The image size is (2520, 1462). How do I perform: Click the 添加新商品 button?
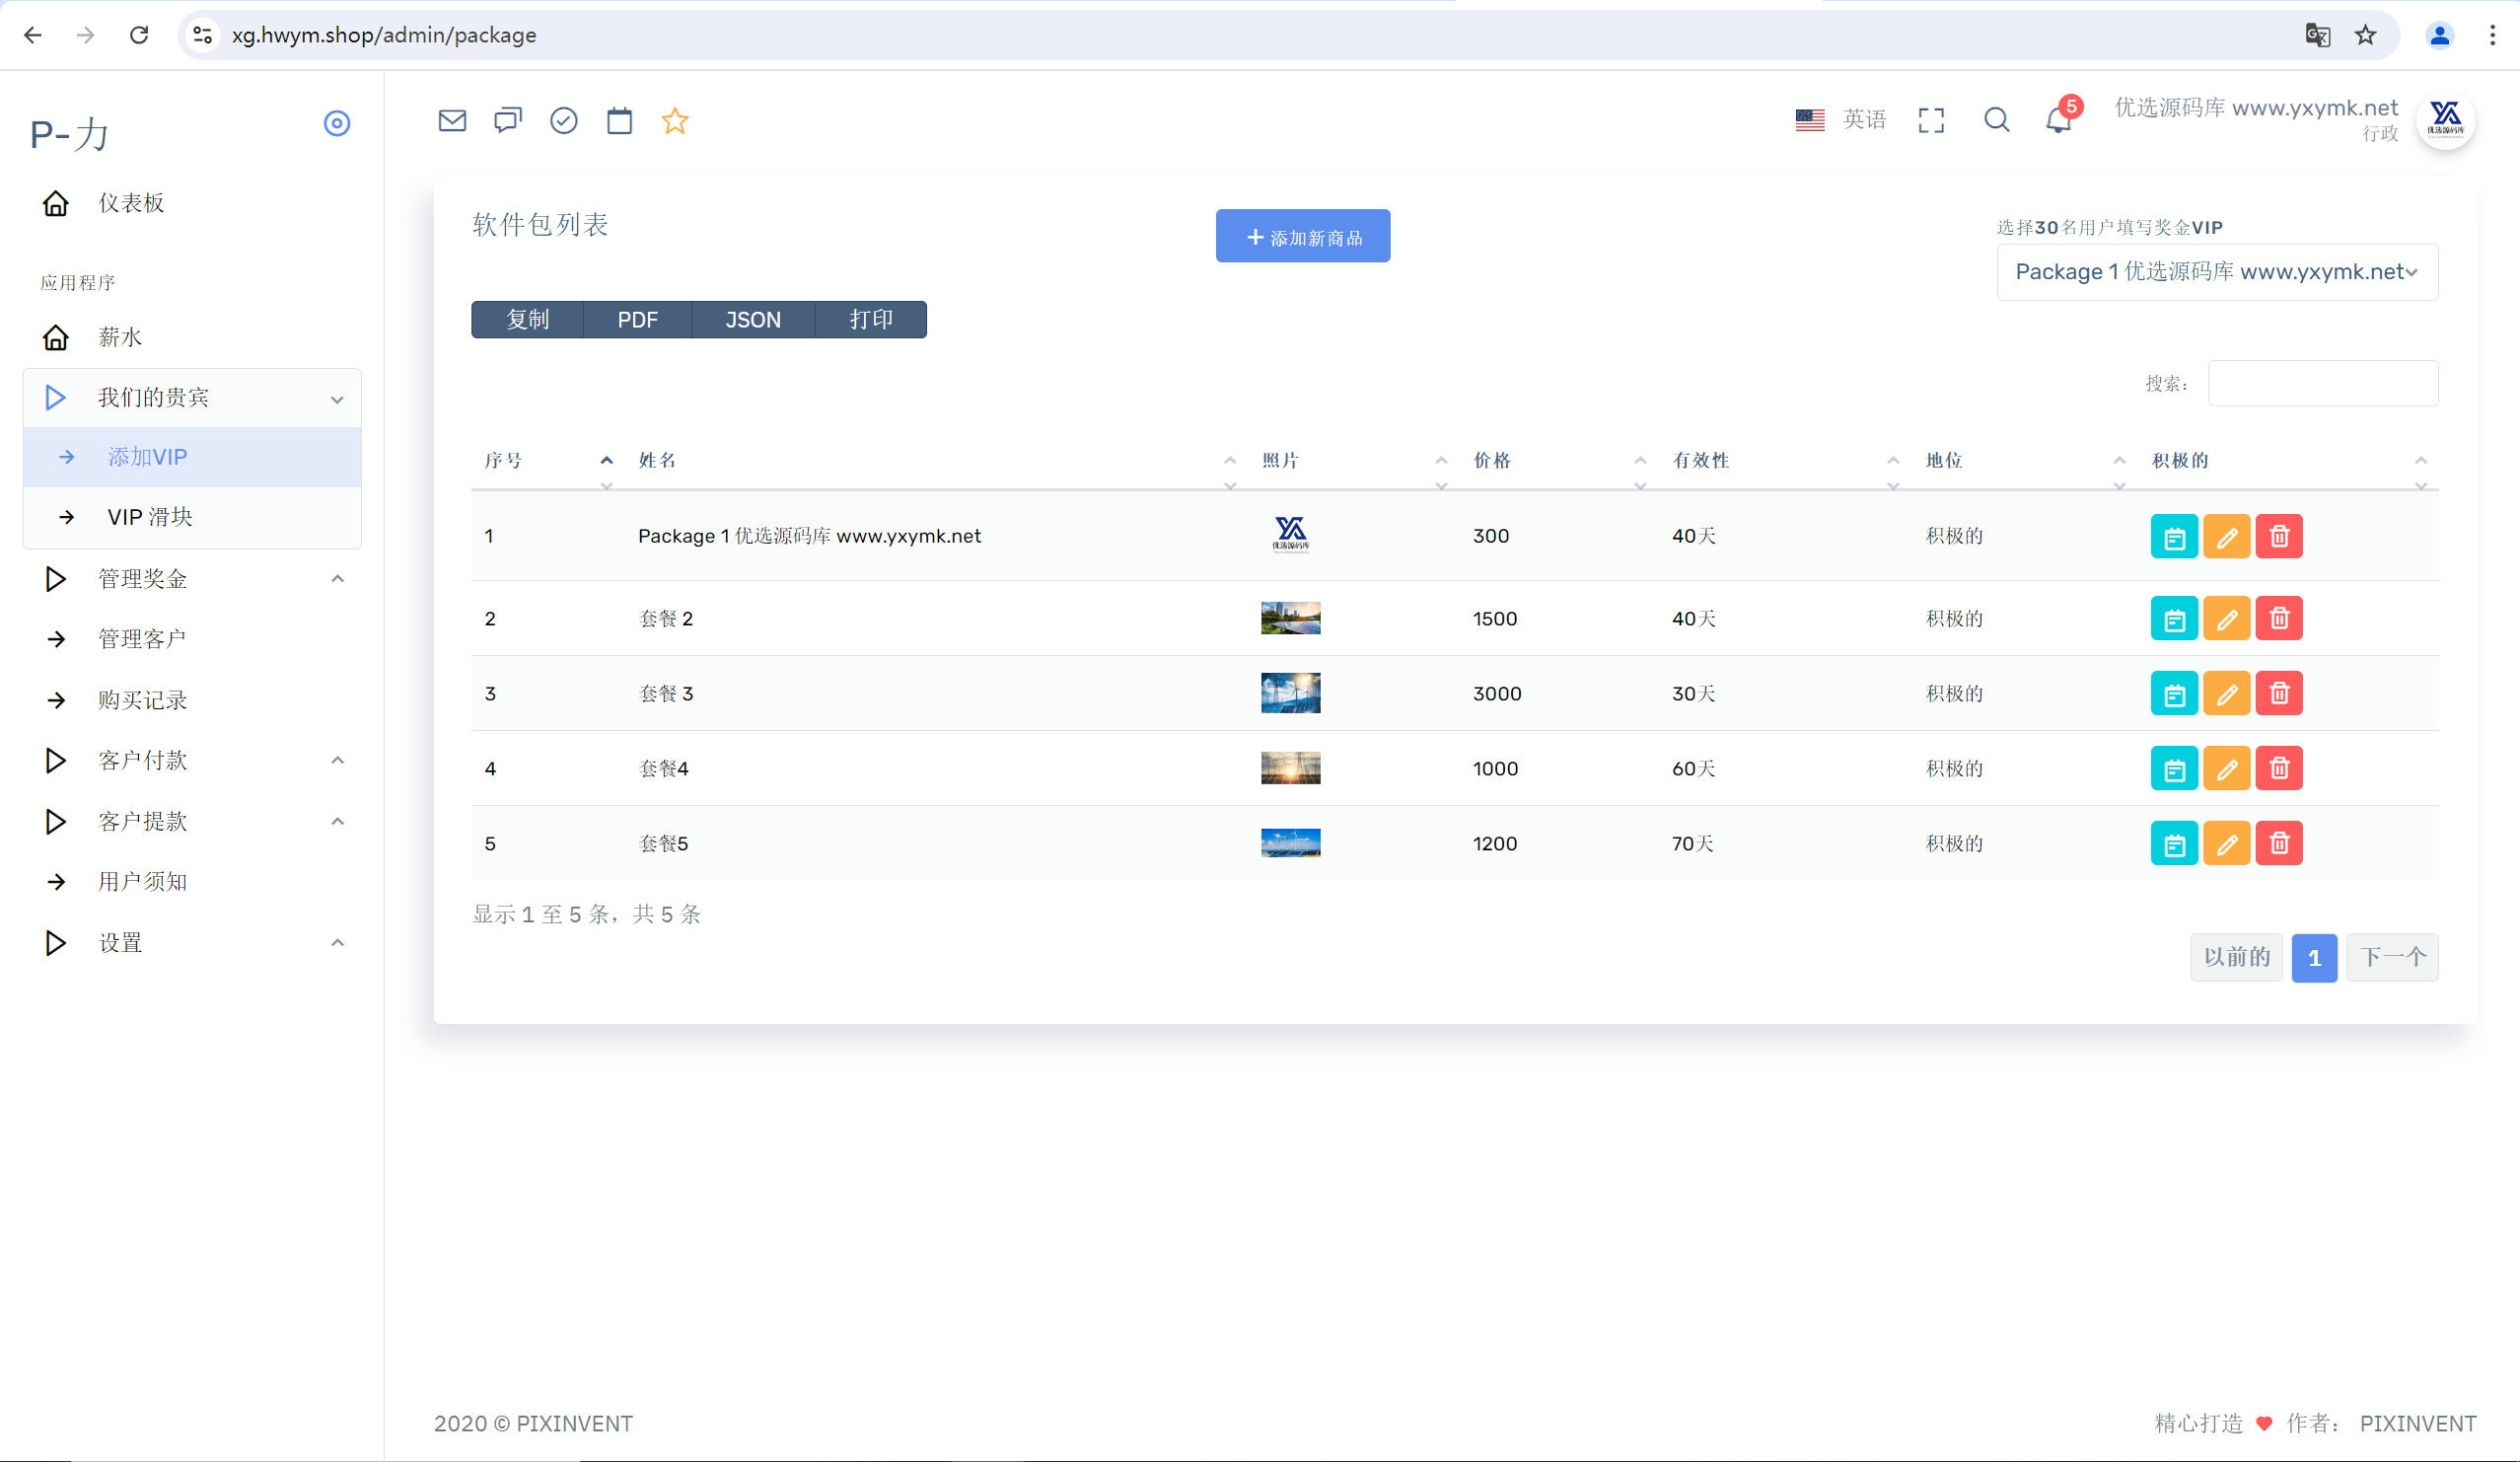point(1302,236)
